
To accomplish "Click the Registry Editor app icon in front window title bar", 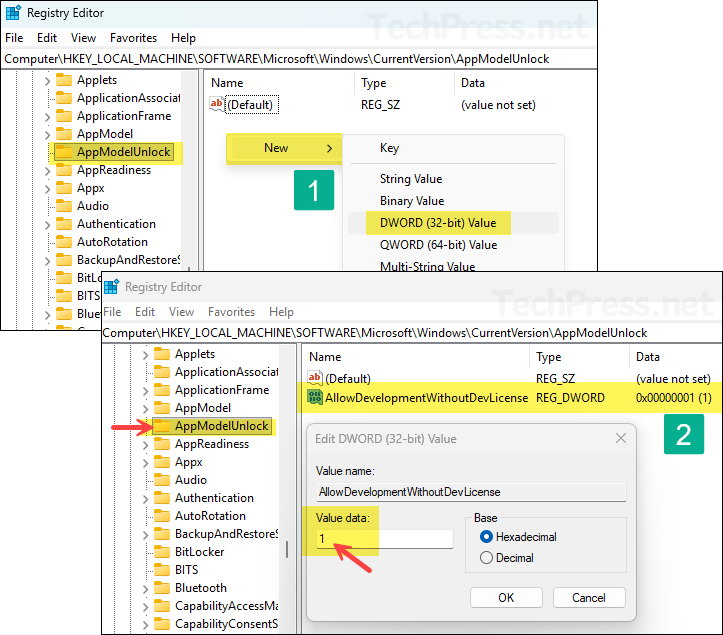I will point(112,286).
